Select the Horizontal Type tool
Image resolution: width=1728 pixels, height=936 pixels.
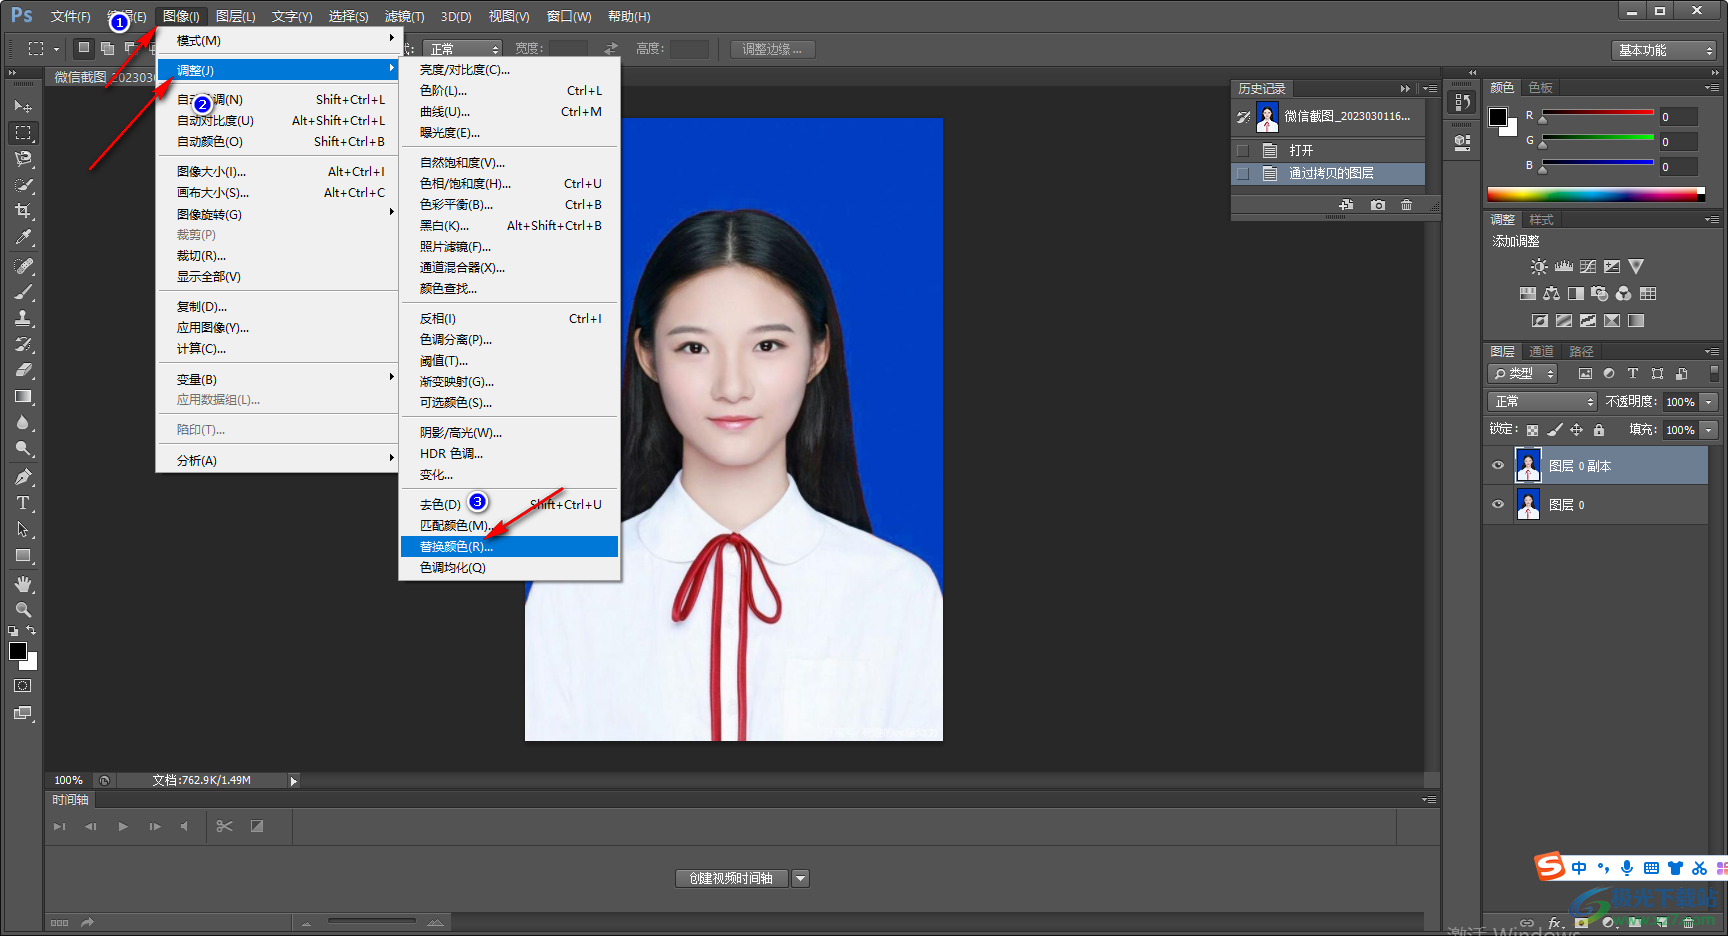coord(23,503)
